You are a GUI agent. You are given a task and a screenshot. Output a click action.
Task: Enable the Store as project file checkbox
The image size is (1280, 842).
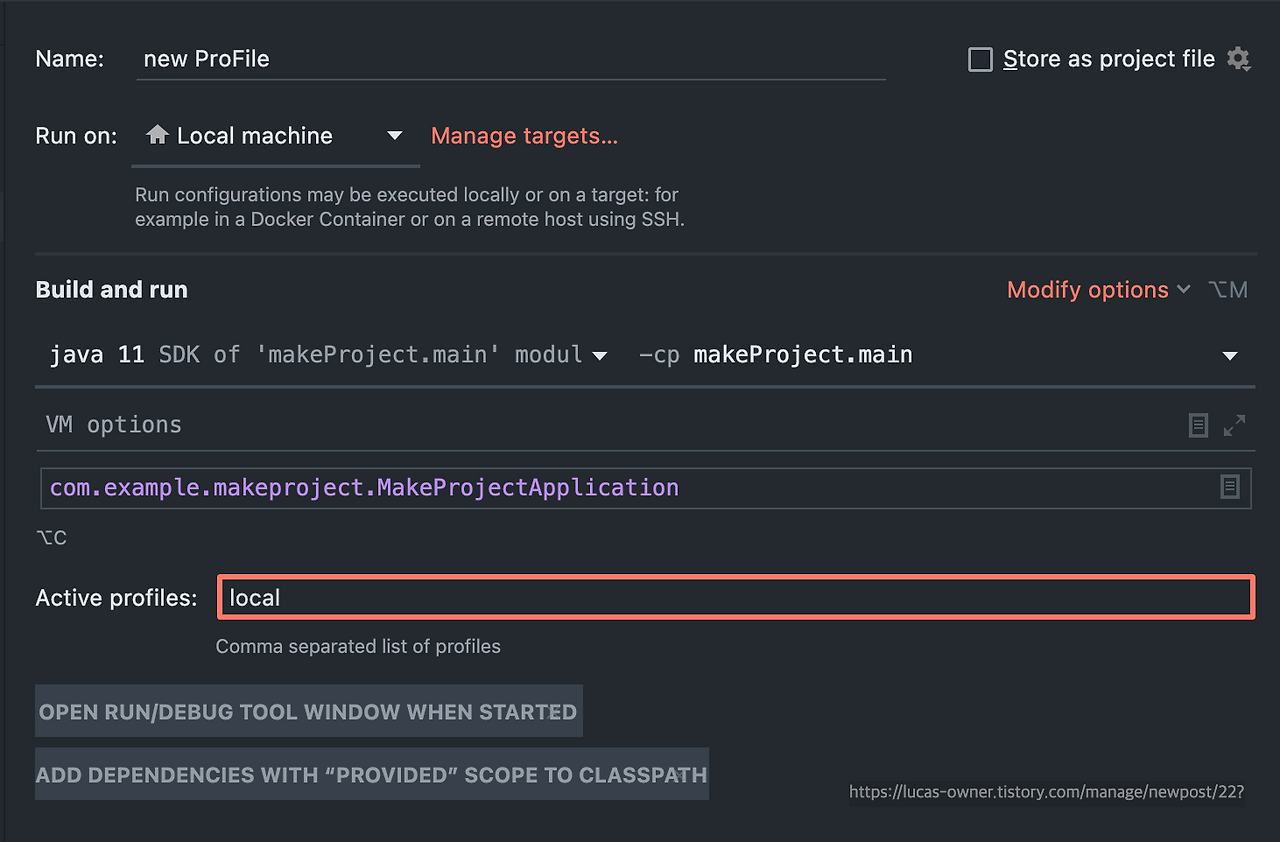pos(979,59)
